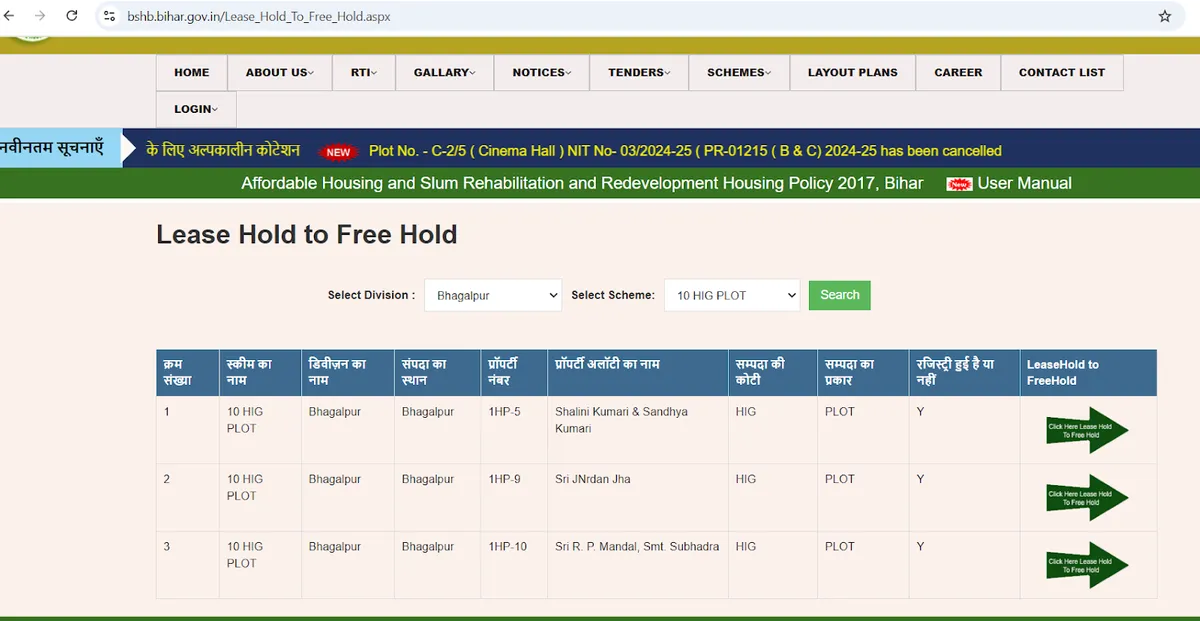Go to the CONTACT LIST page
This screenshot has width=1200, height=621.
[1061, 72]
